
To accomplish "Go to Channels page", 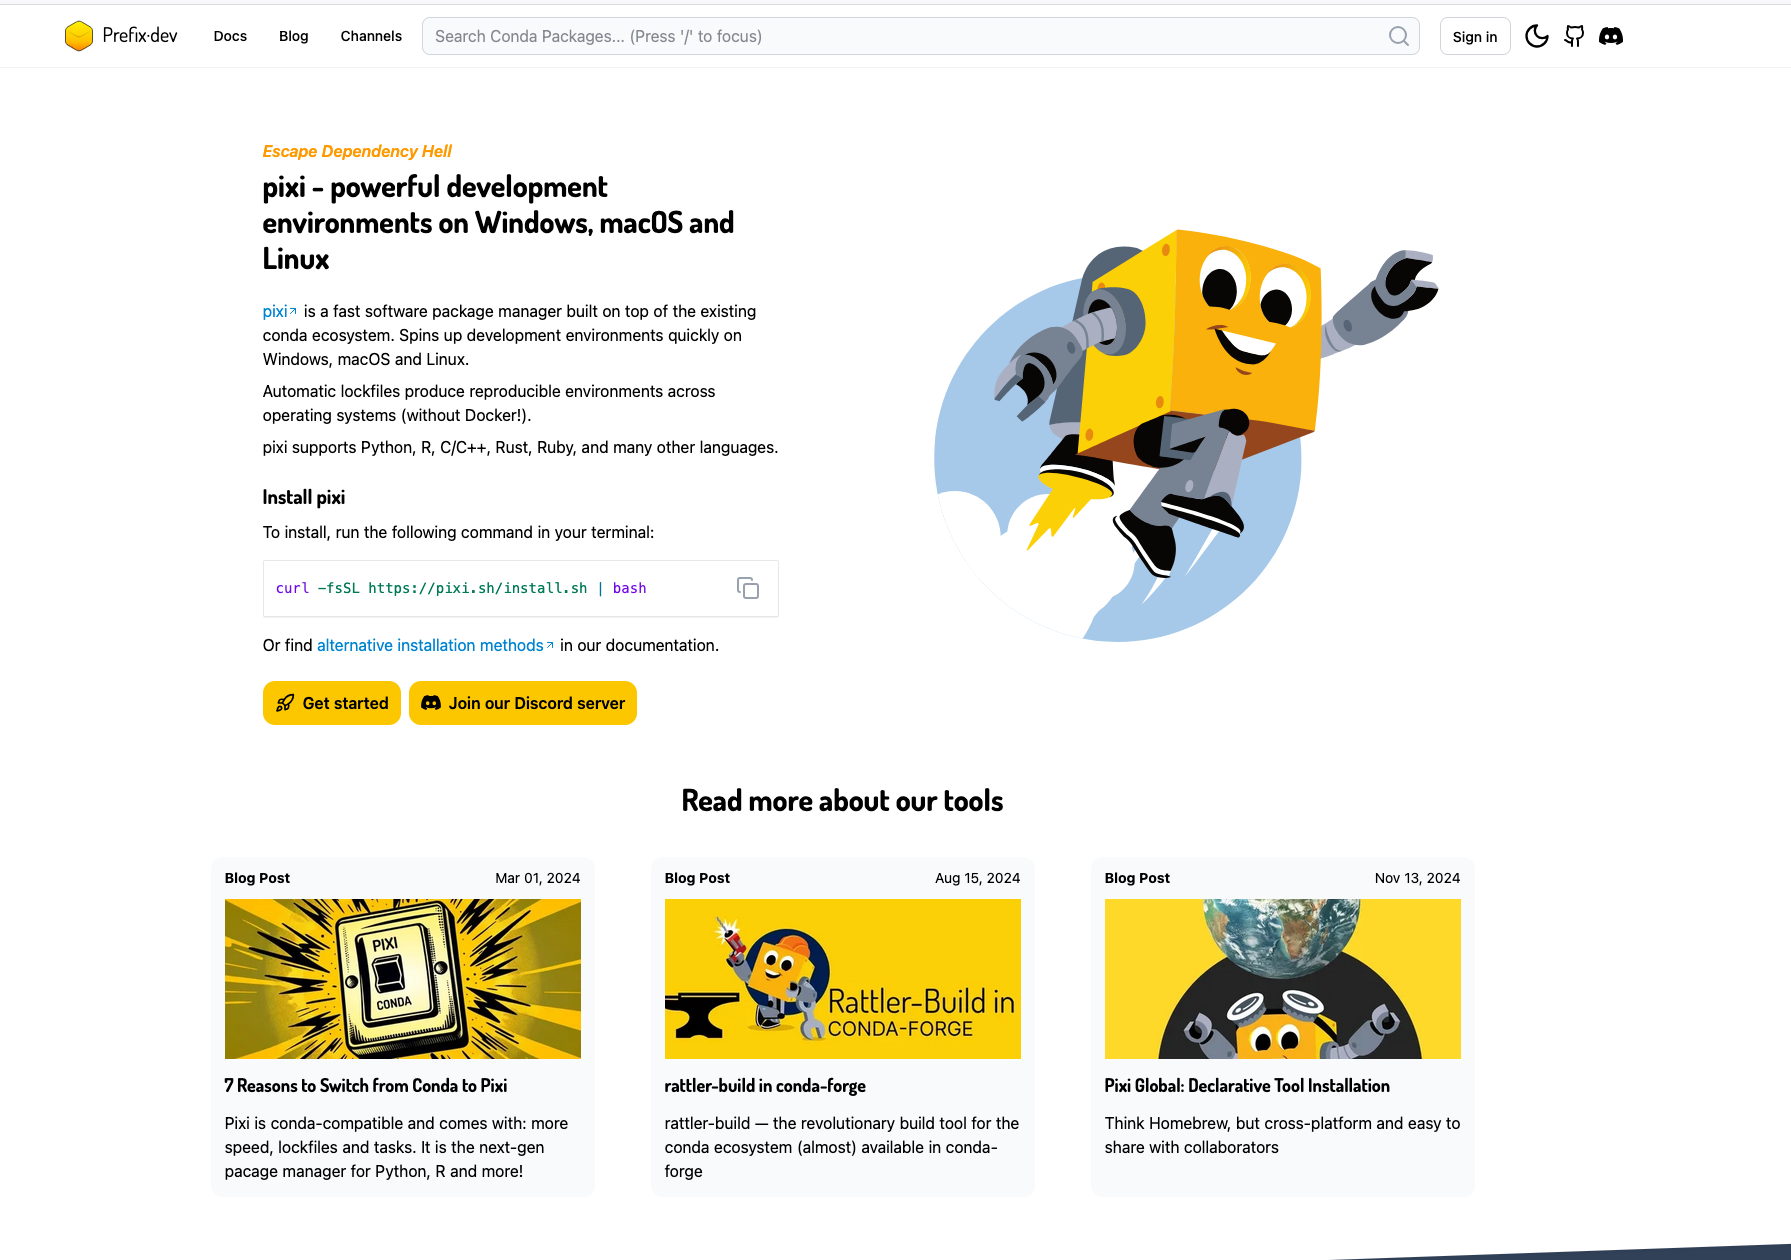I will 371,36.
